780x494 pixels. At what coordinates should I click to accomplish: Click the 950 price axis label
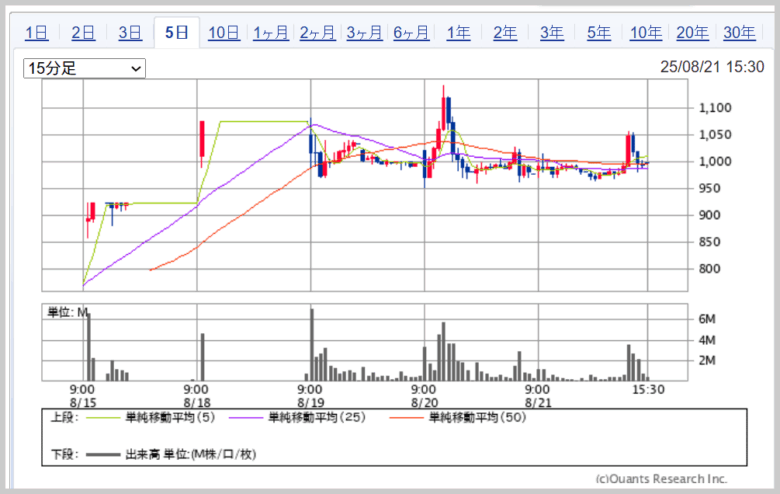click(709, 189)
